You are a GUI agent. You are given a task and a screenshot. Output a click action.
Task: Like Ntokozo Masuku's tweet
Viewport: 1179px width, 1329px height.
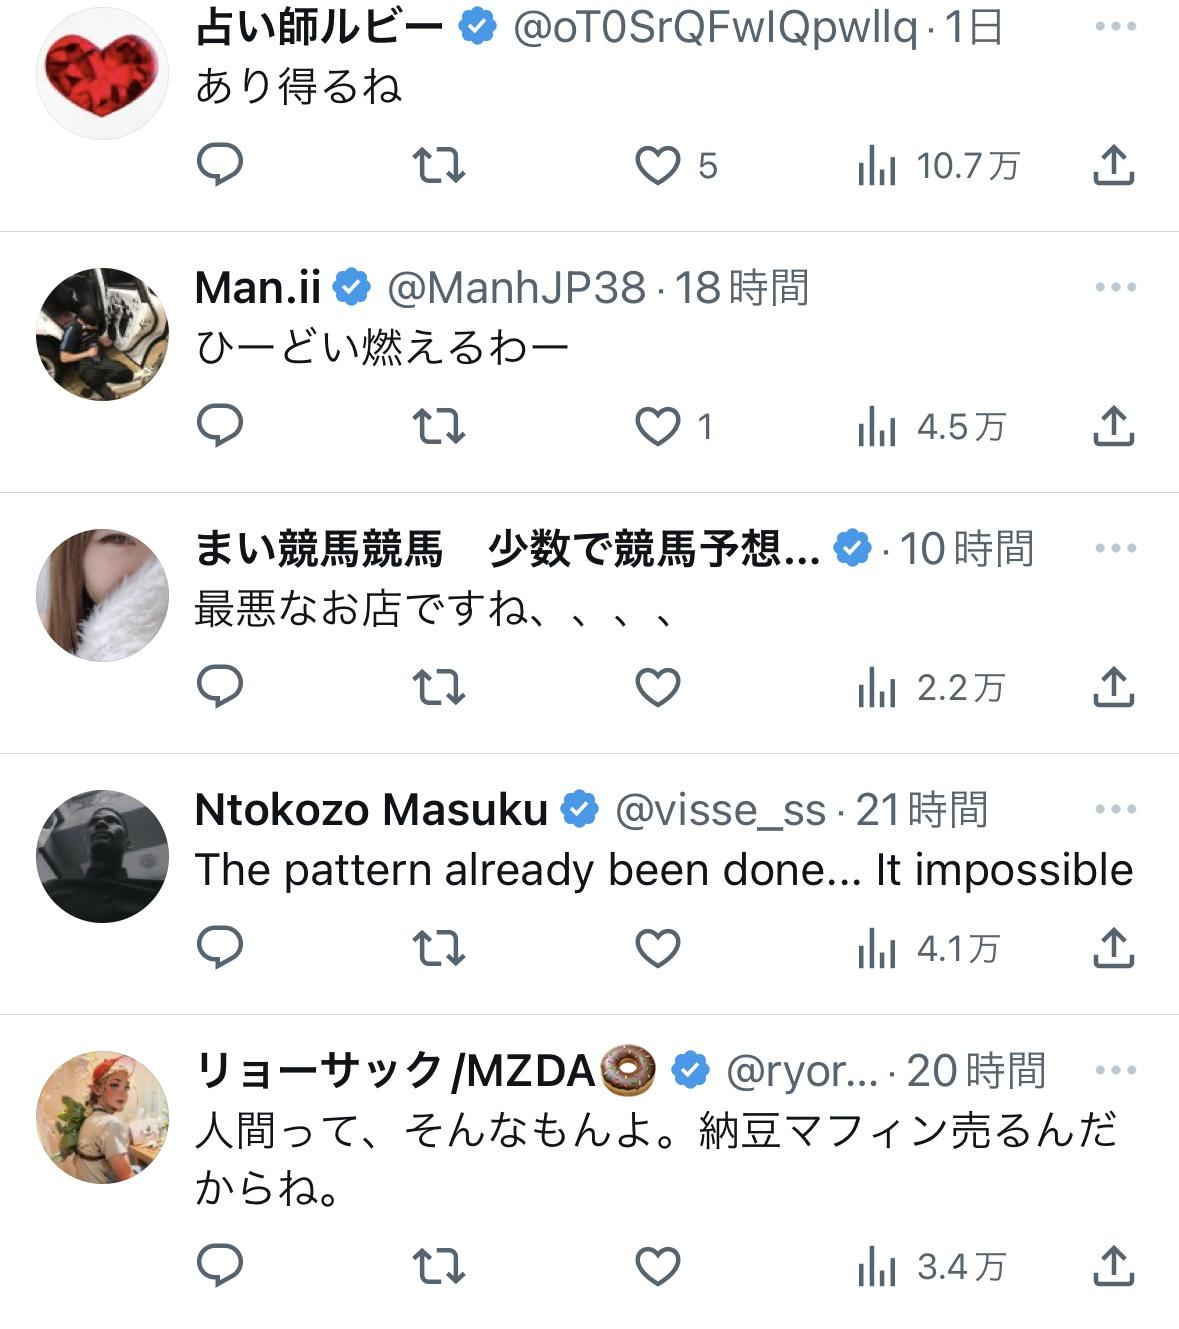[x=658, y=948]
